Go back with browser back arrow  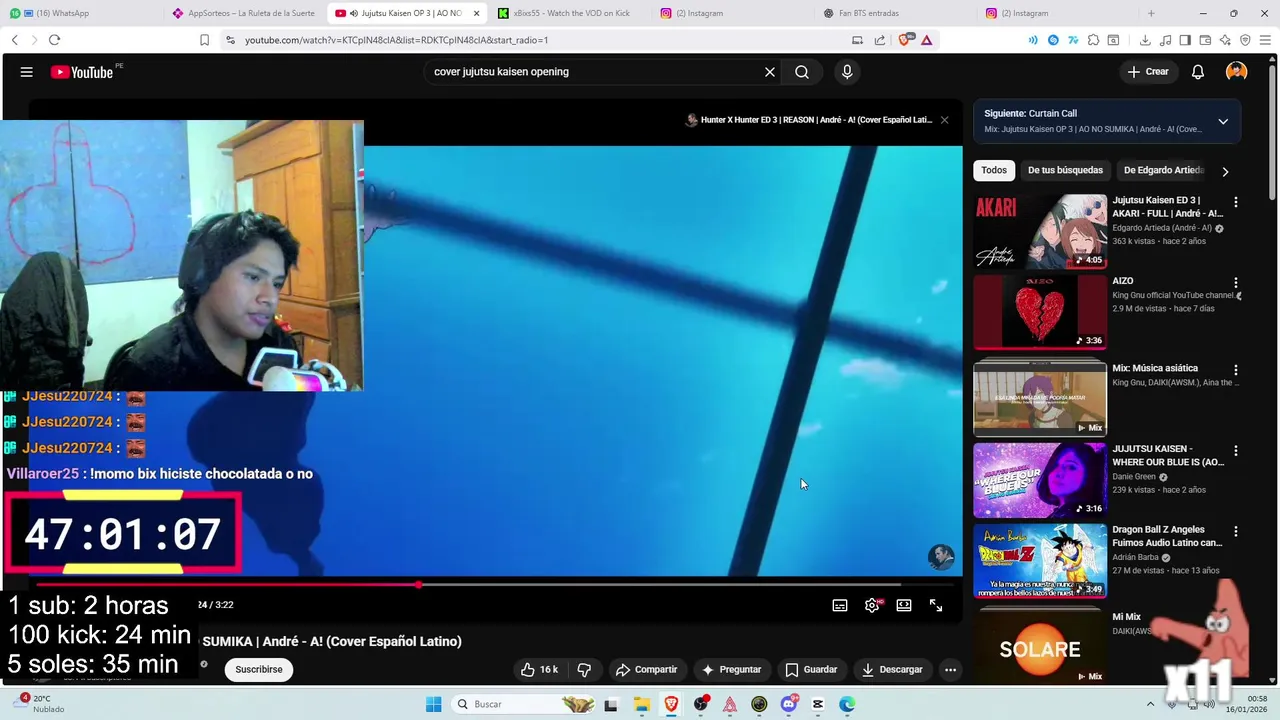tap(14, 40)
